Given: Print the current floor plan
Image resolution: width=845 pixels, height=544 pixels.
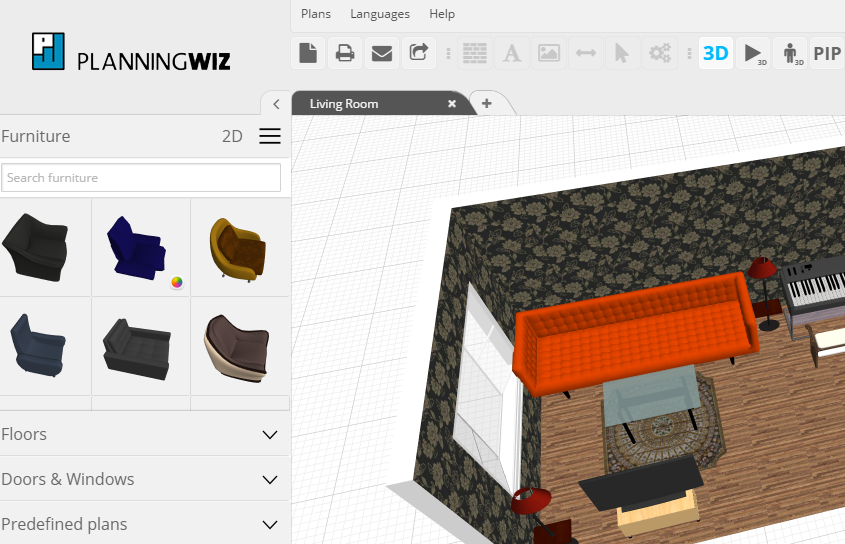Looking at the screenshot, I should 345,53.
